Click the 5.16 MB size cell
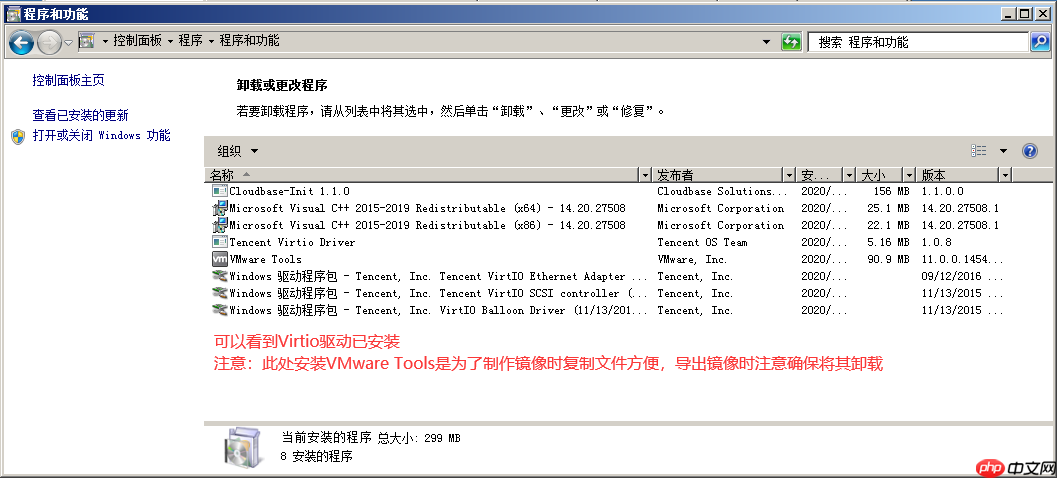 point(888,242)
